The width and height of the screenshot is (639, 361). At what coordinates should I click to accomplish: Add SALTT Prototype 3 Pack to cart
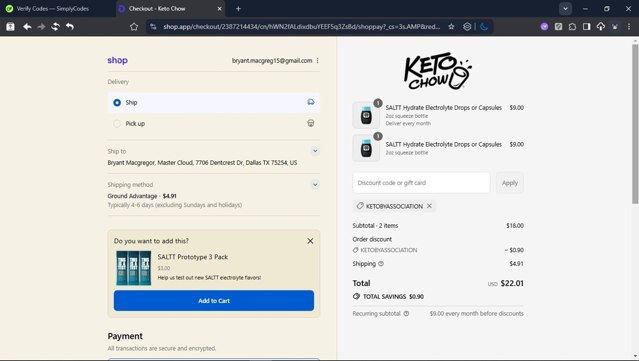click(x=214, y=301)
